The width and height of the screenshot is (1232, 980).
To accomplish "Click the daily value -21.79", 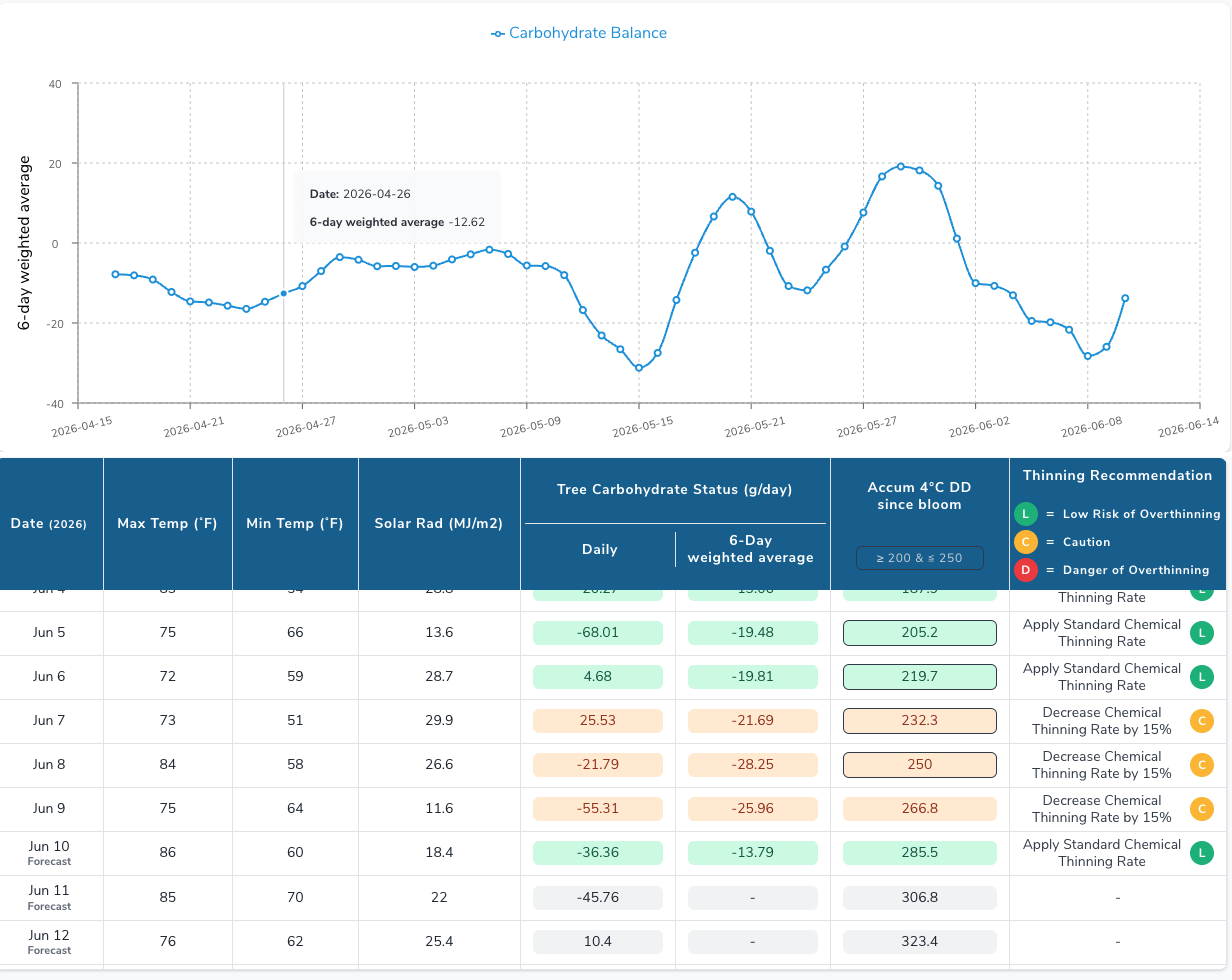I will (598, 765).
